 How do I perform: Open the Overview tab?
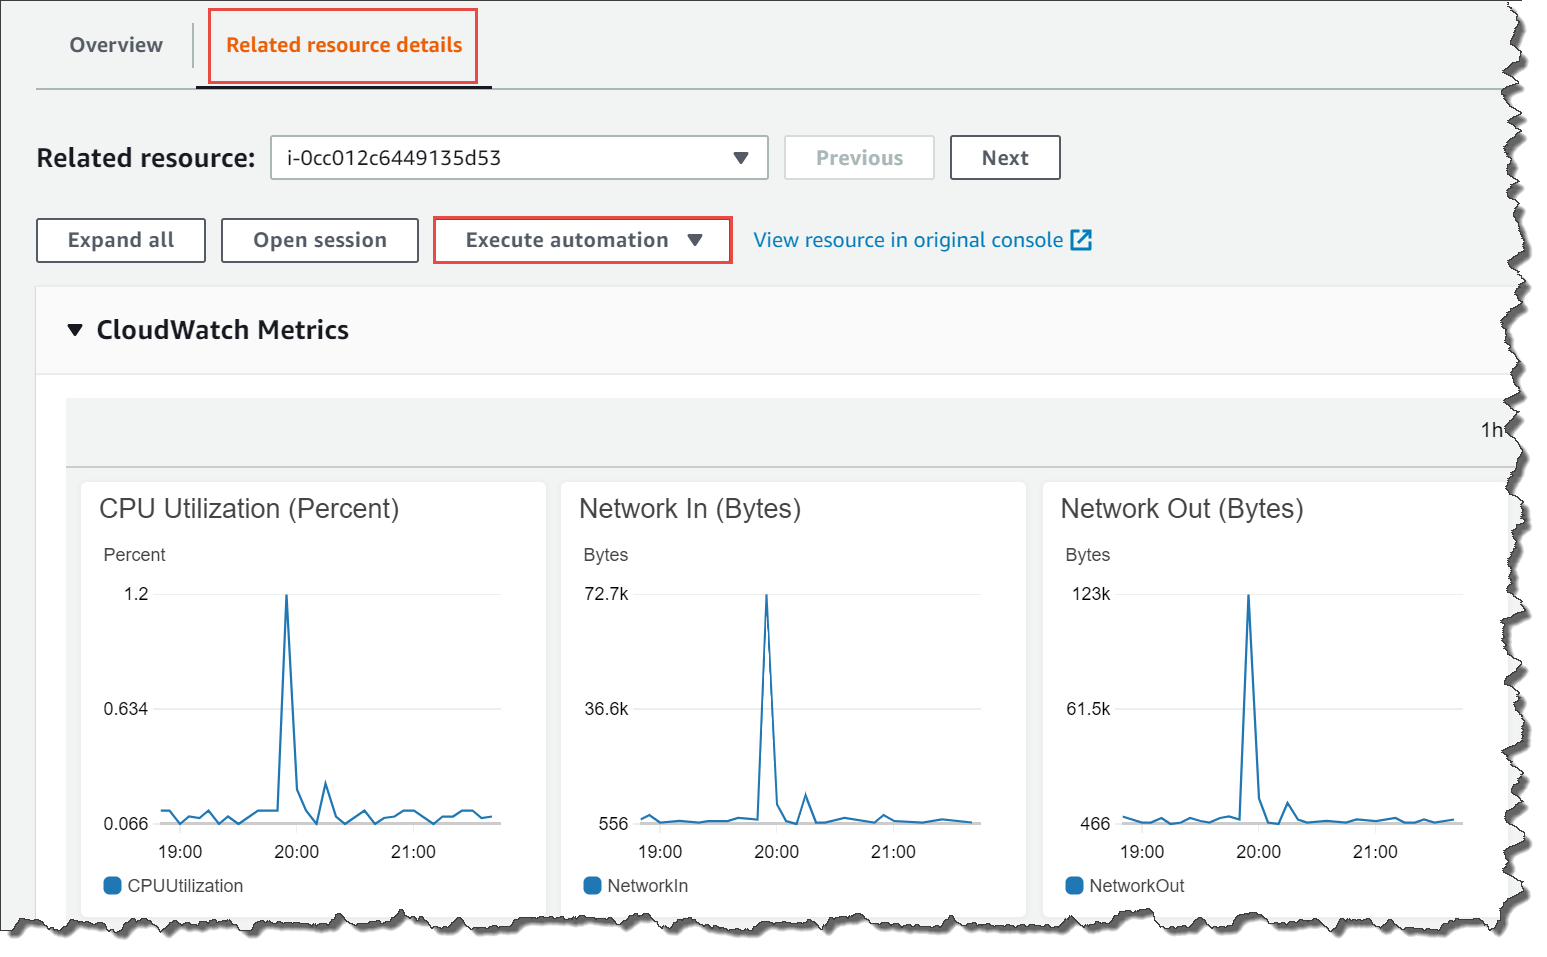click(116, 45)
